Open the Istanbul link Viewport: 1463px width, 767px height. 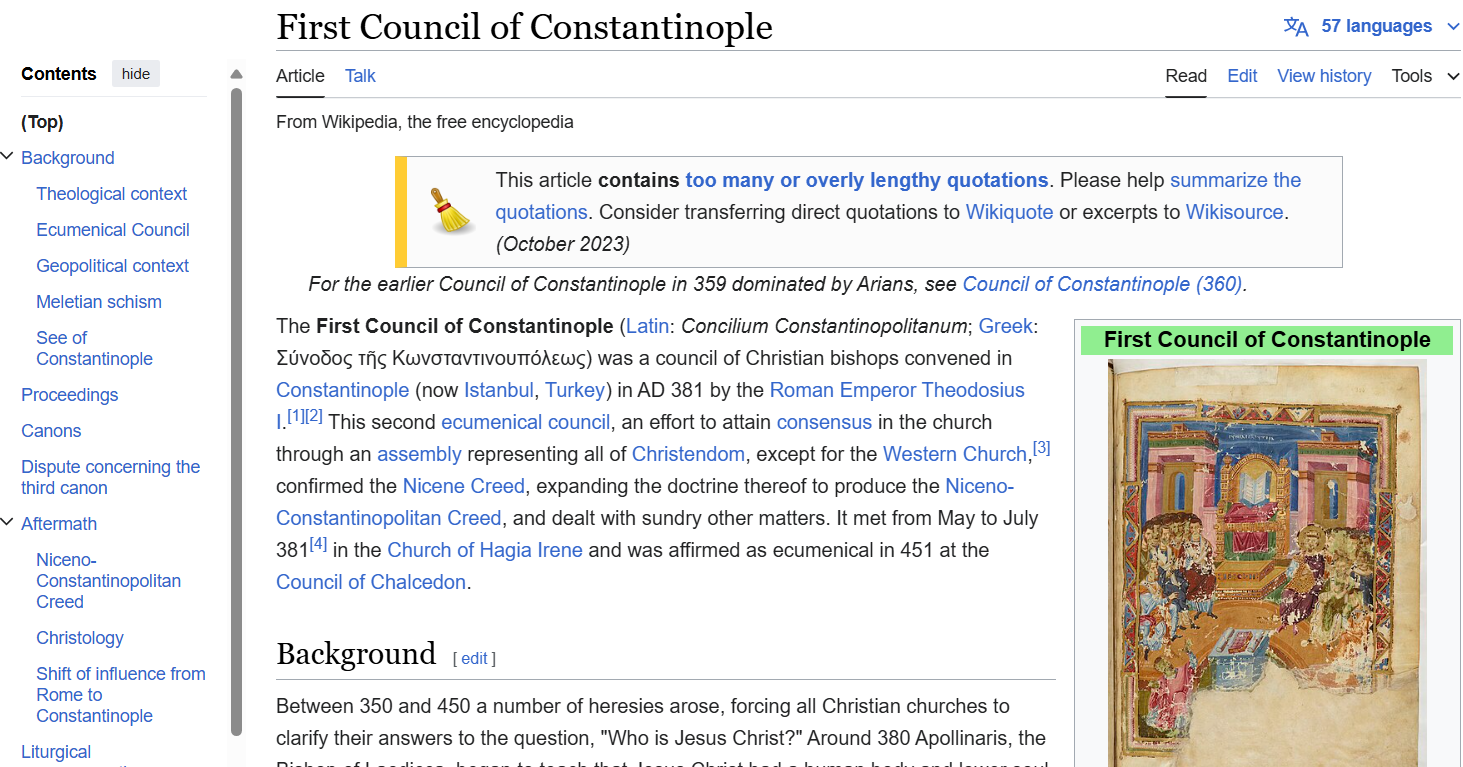tap(499, 390)
